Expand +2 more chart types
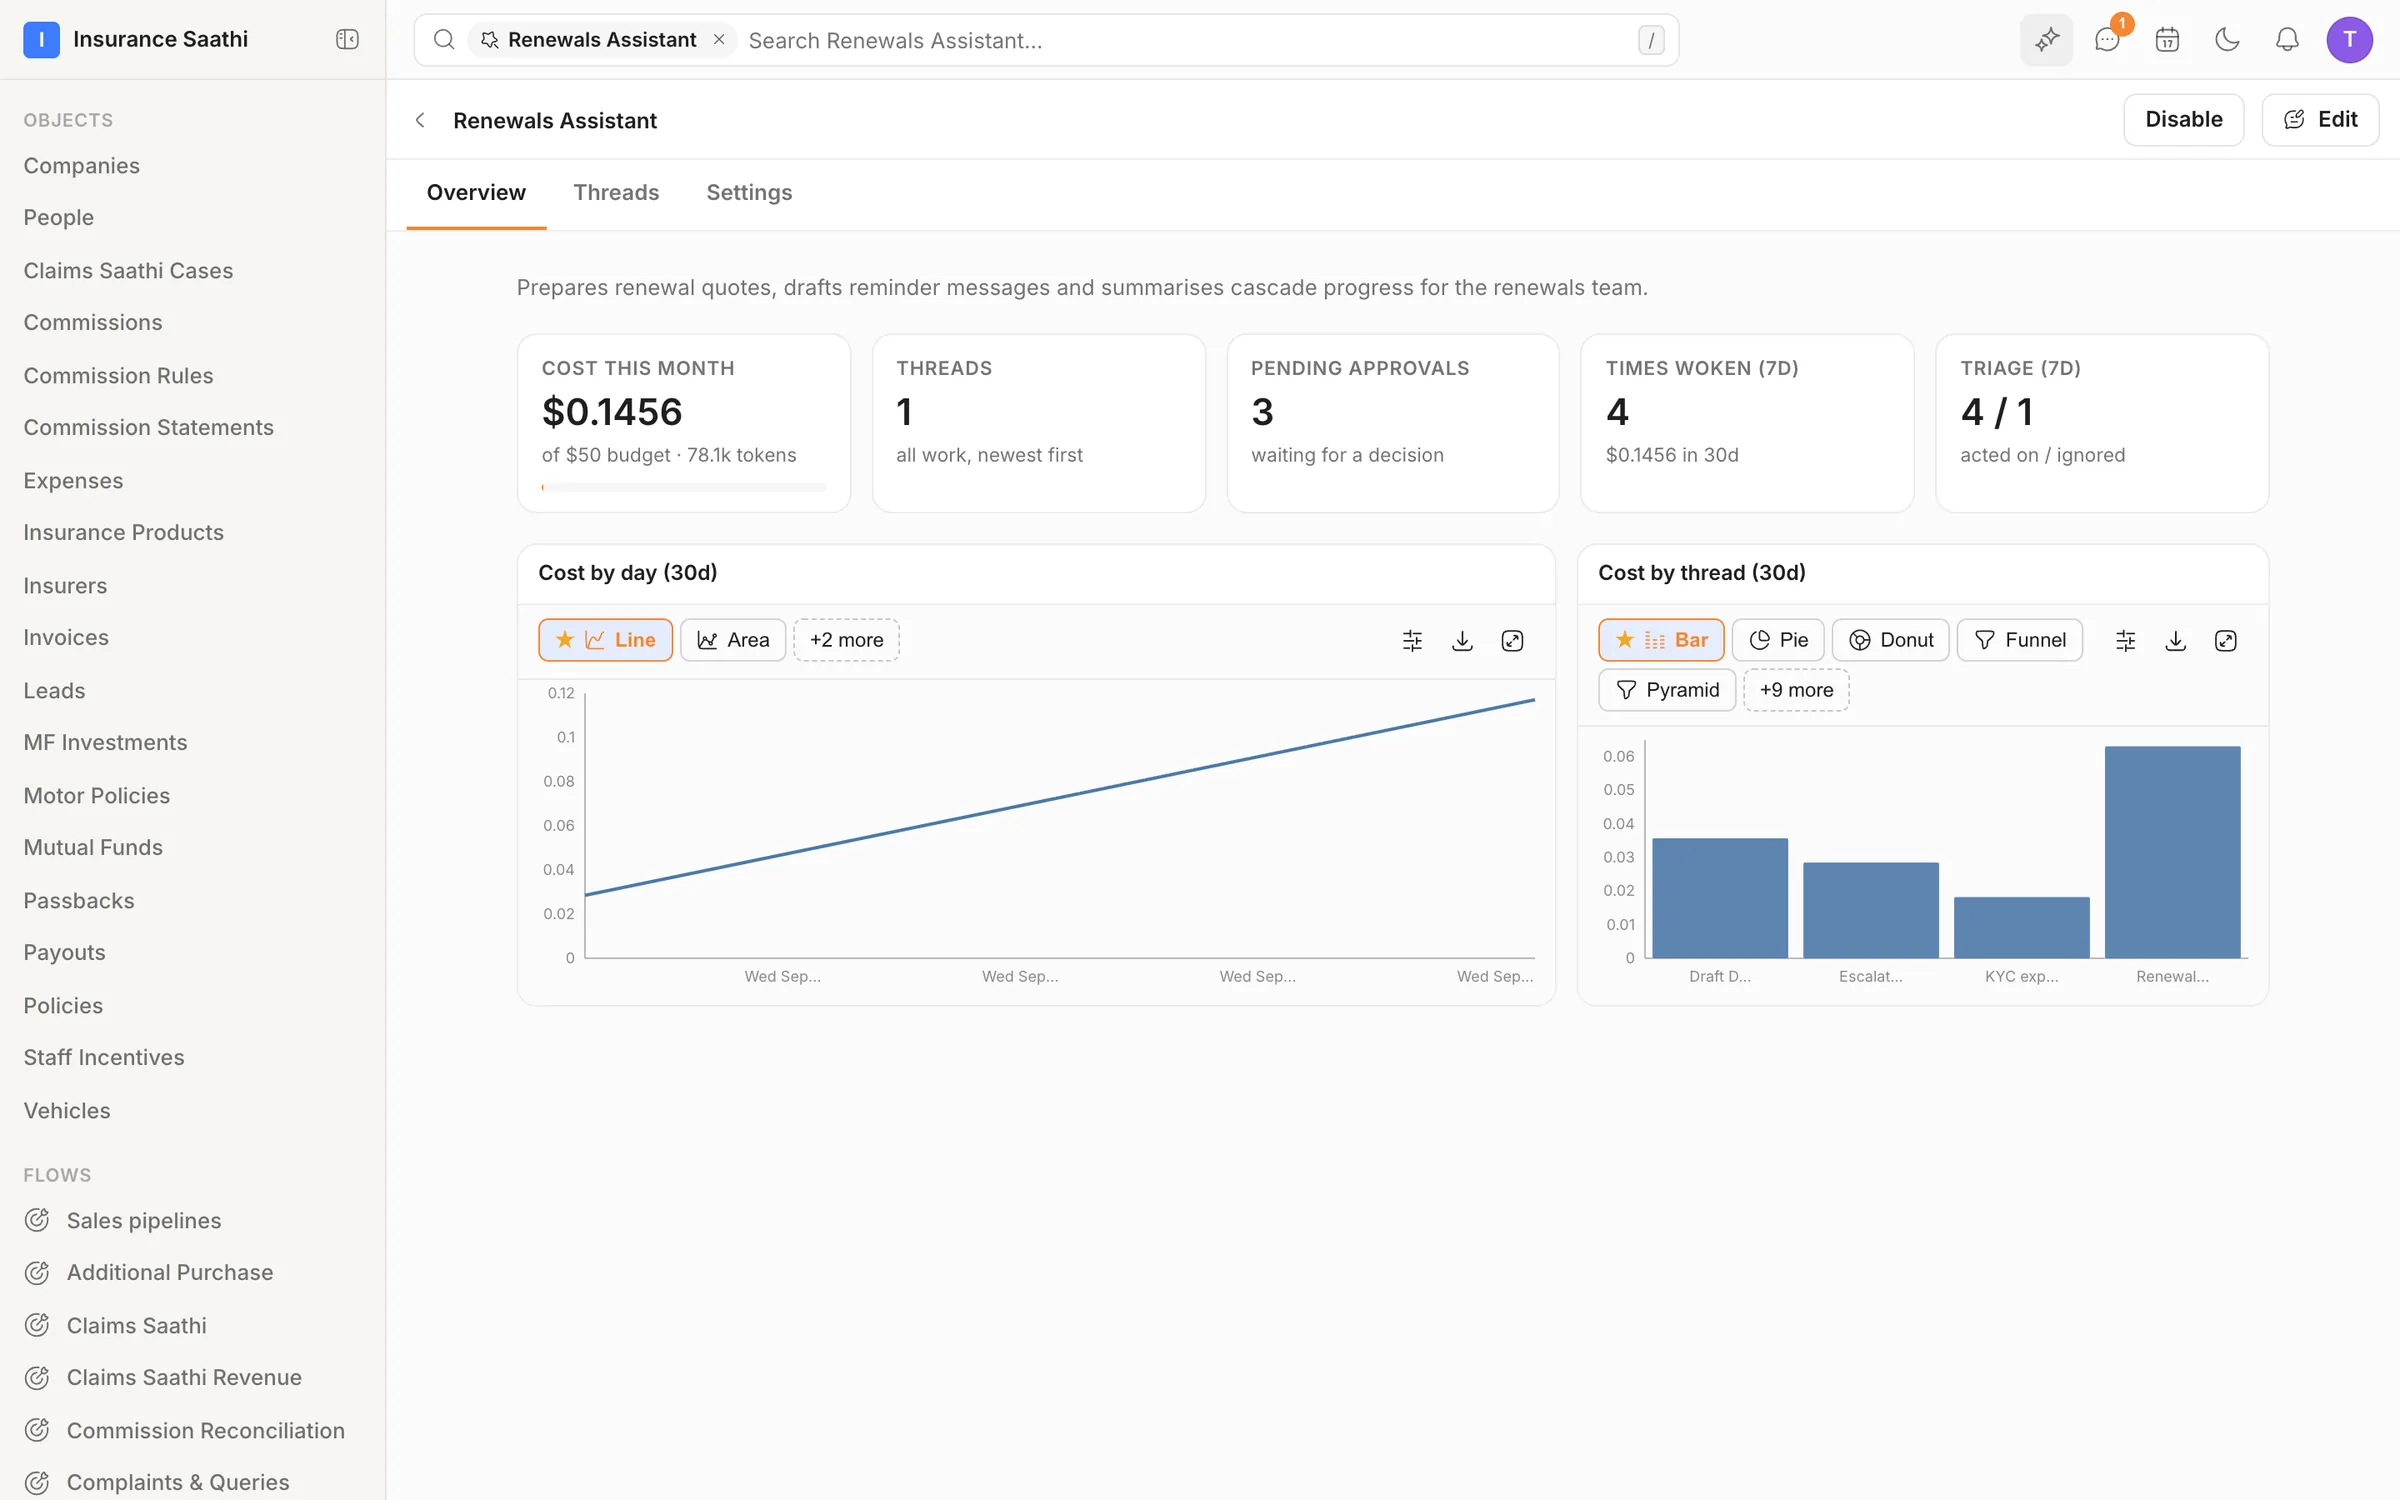Screen dimensions: 2400x1500 click(x=846, y=640)
